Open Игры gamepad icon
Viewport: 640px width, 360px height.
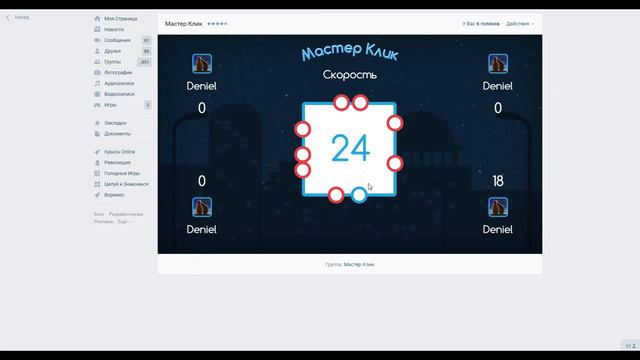[x=97, y=105]
